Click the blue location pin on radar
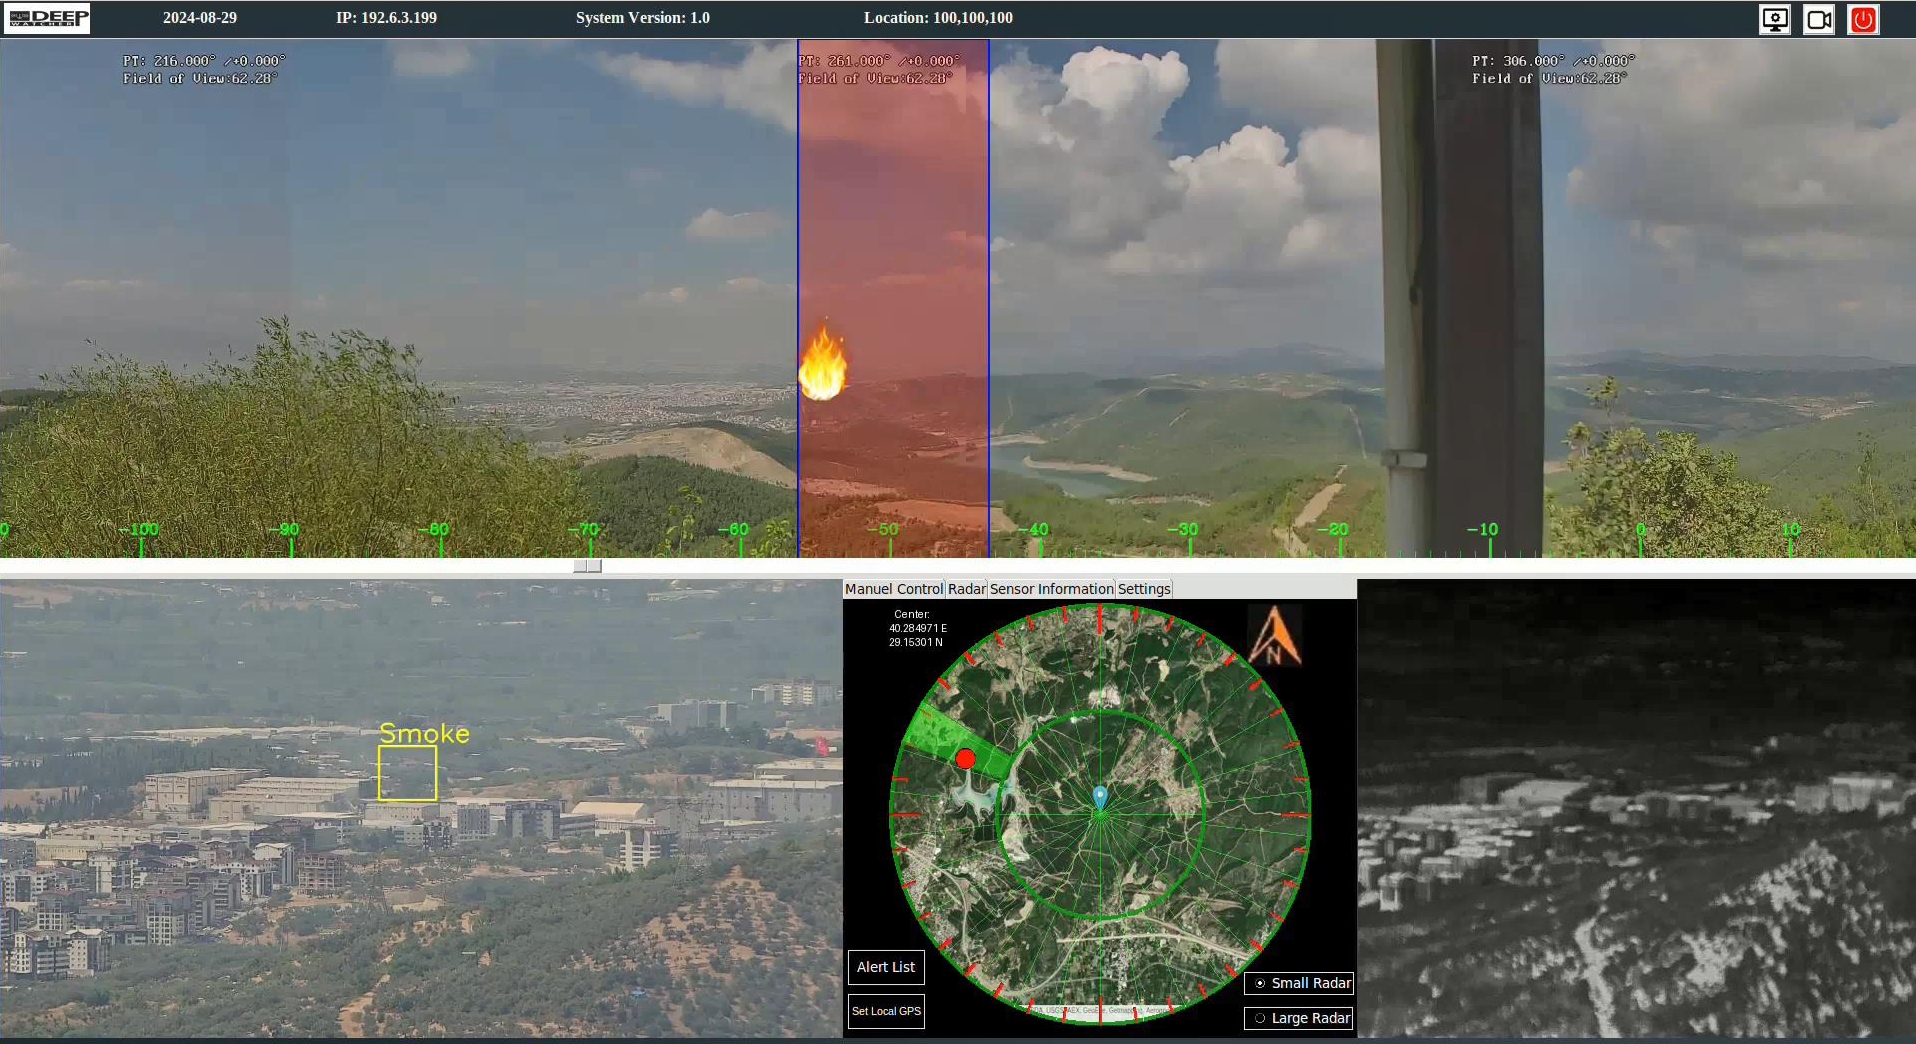The height and width of the screenshot is (1044, 1916). [x=1100, y=797]
